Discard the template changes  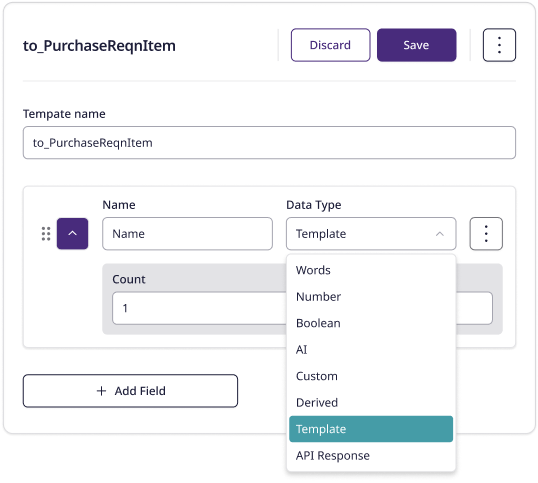click(330, 45)
